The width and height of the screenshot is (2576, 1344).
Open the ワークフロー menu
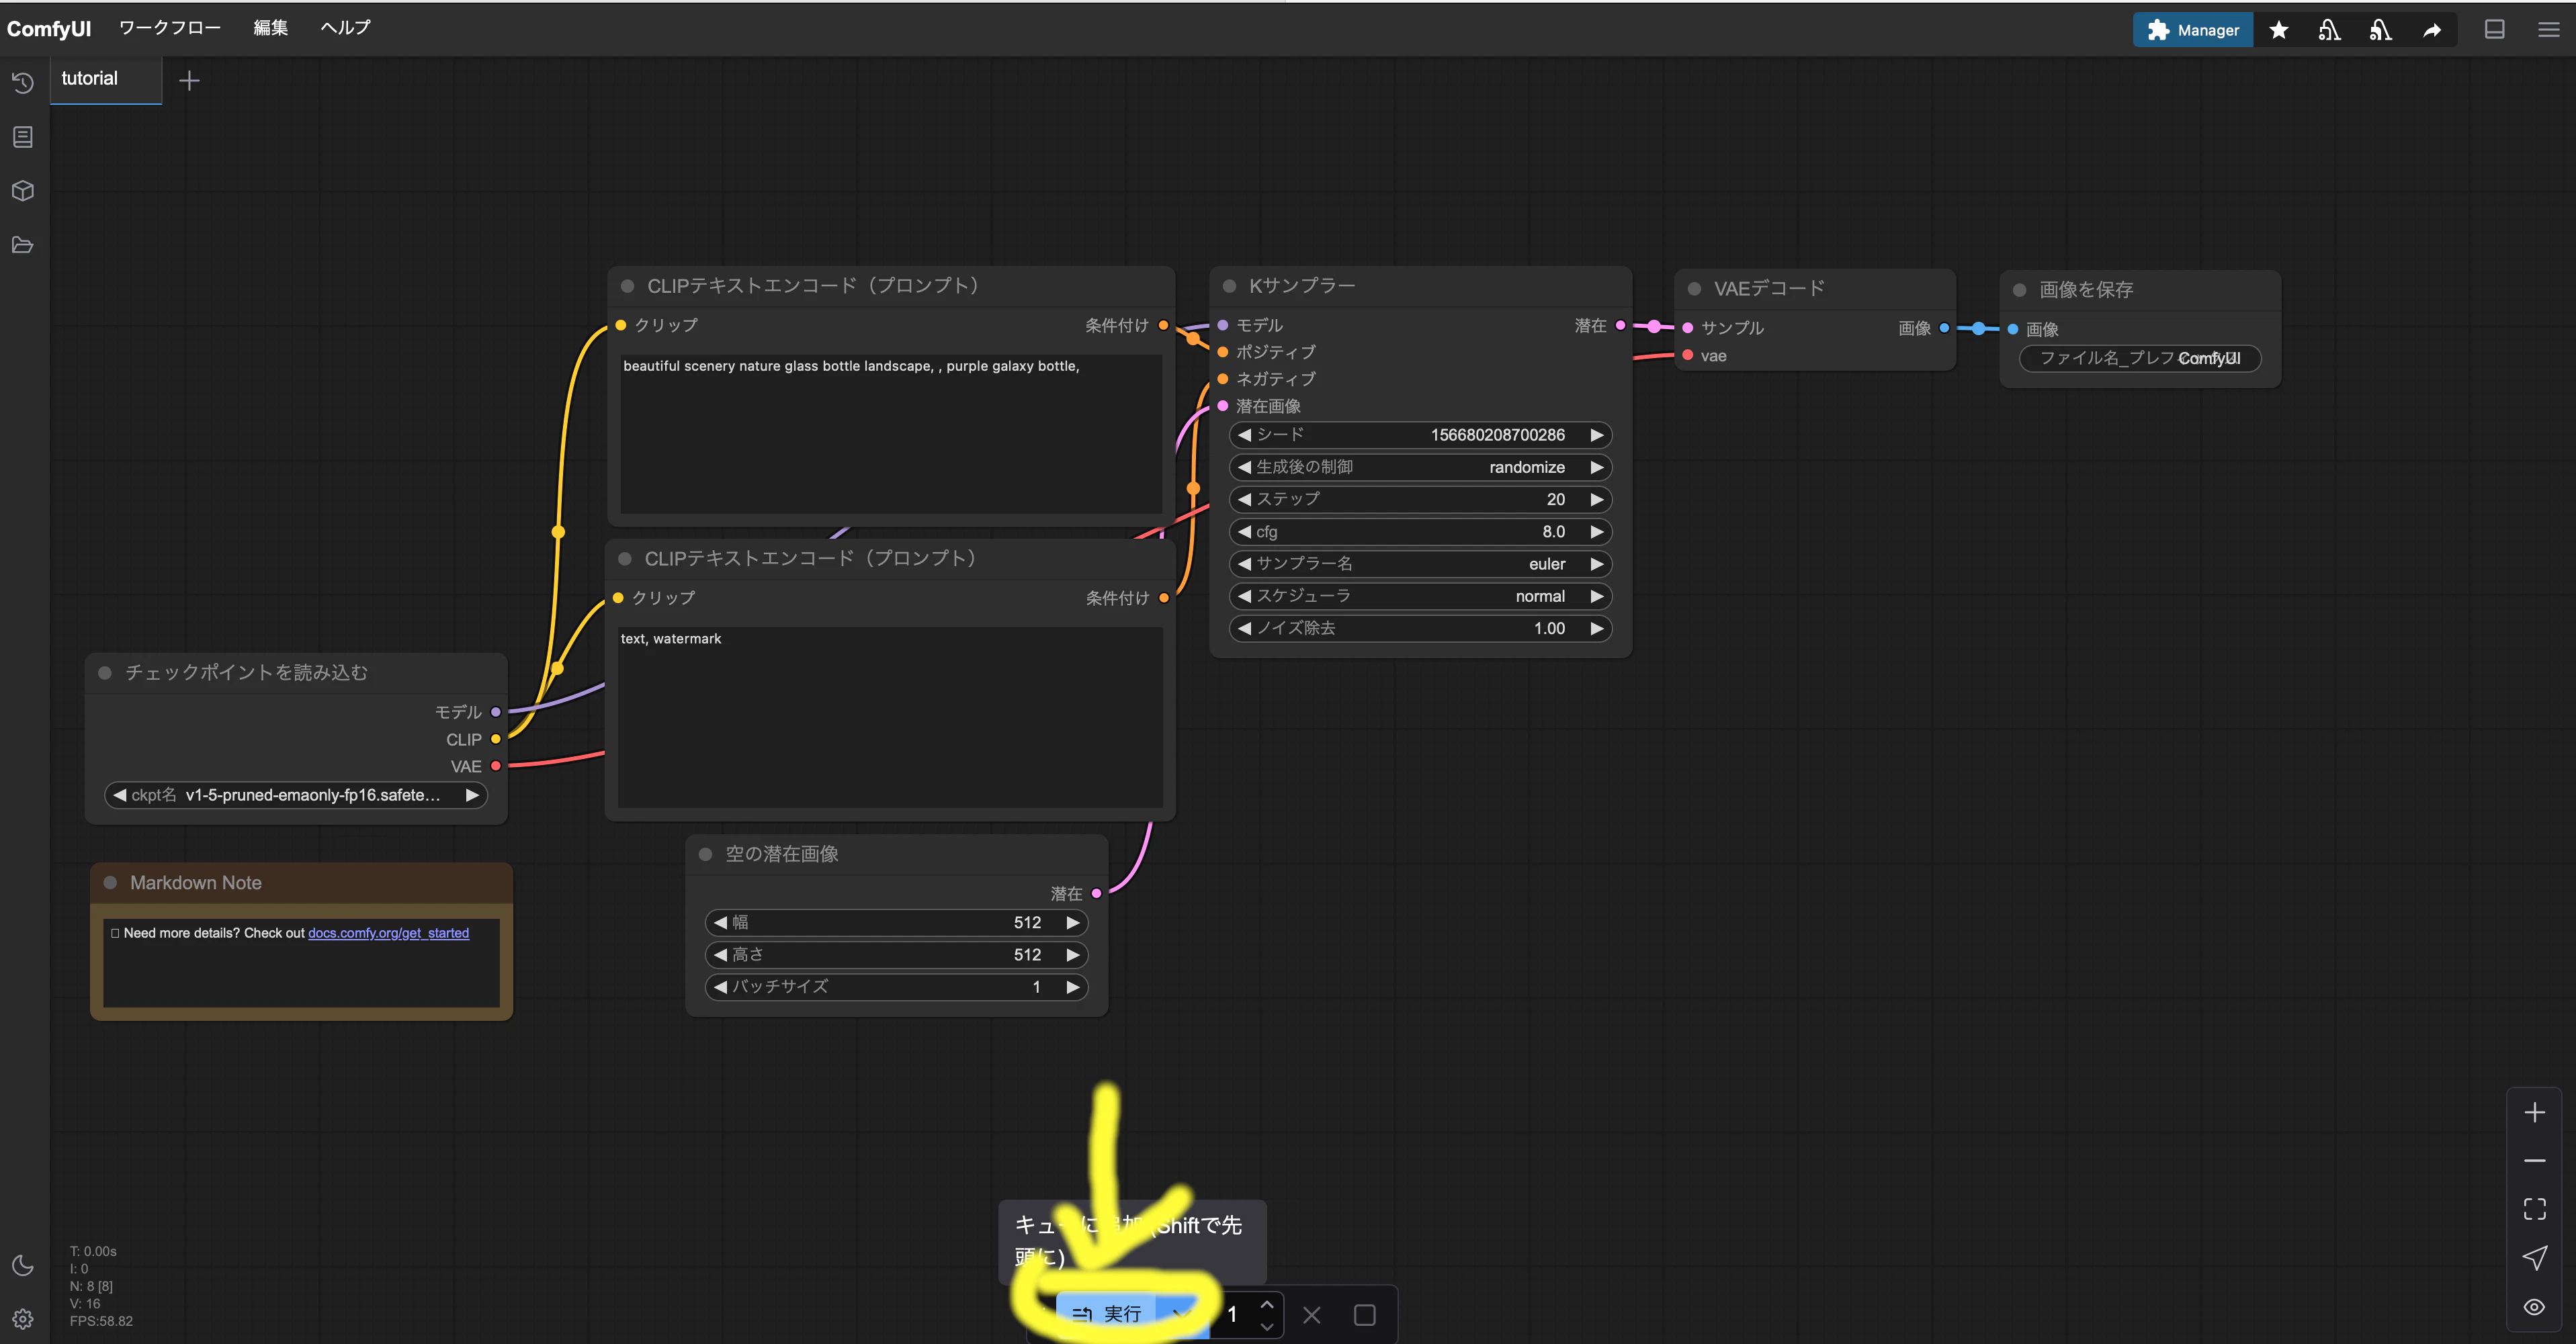(x=170, y=28)
